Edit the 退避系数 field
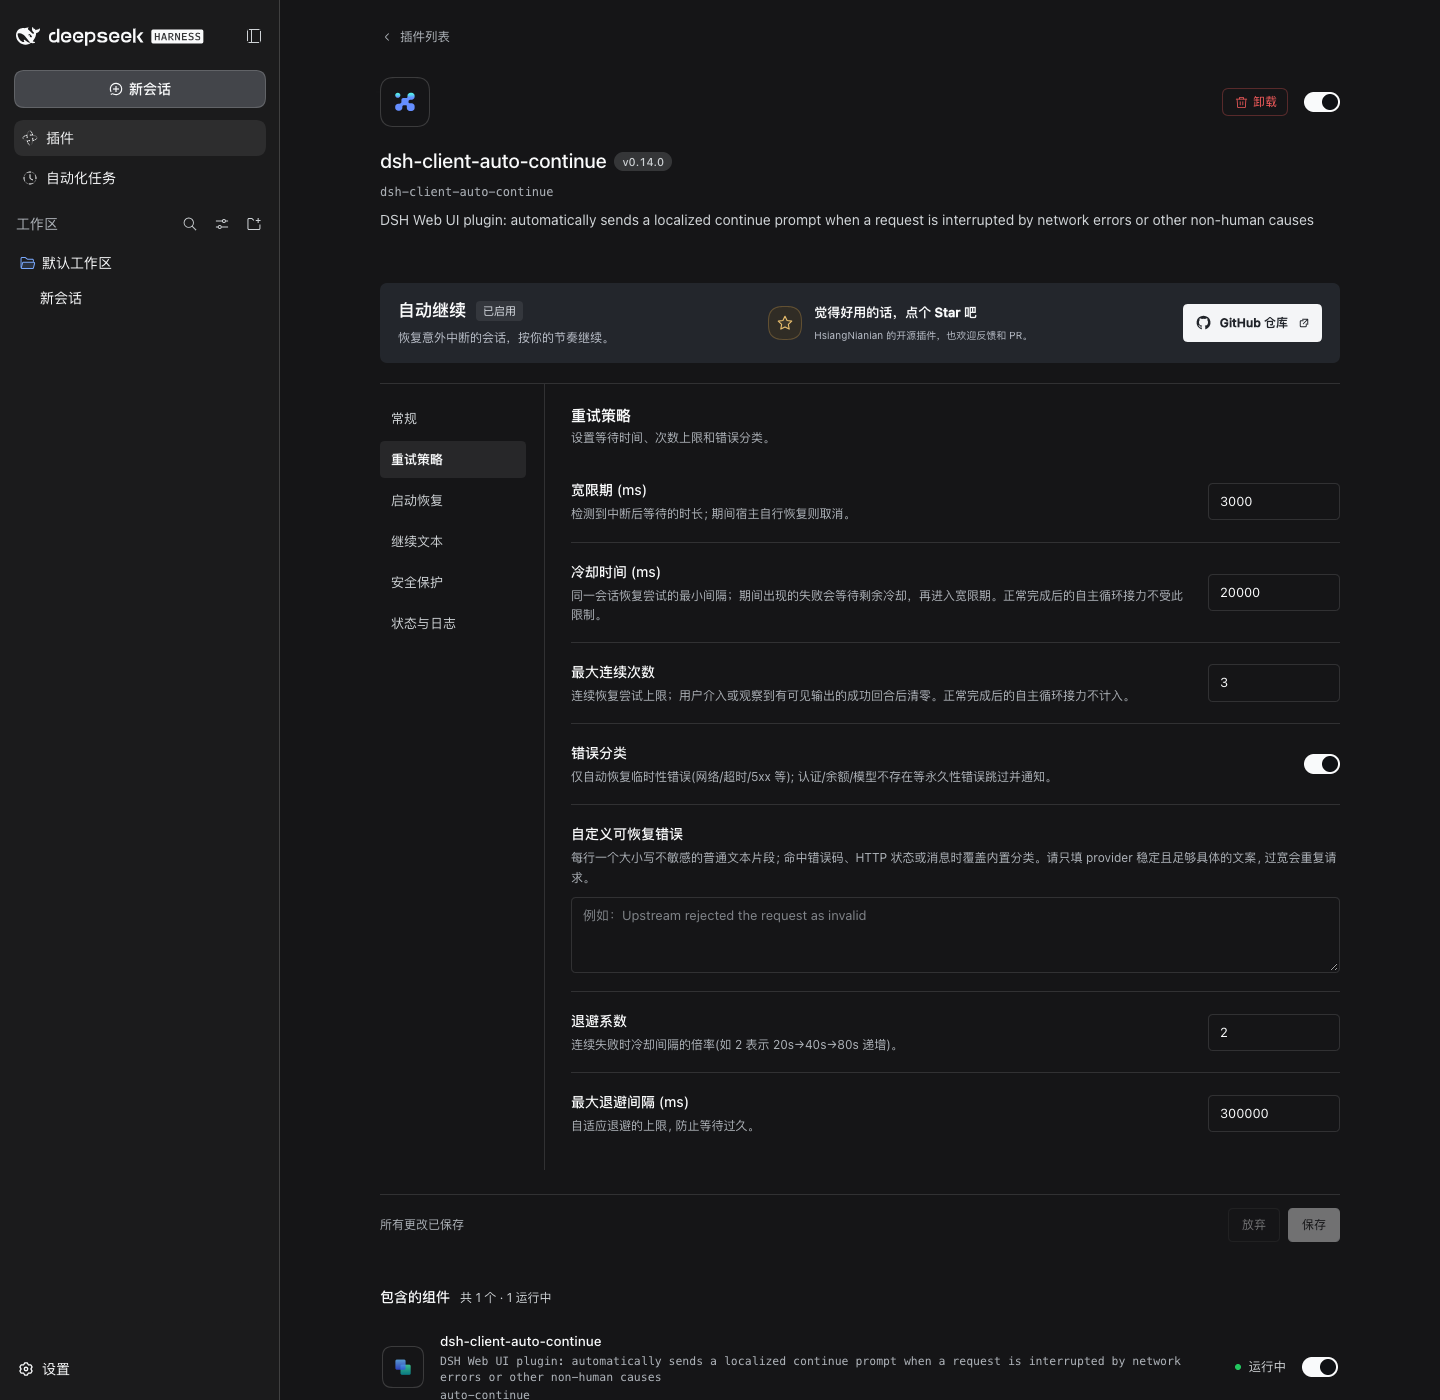Screen dimensions: 1440x1400 point(1274,1032)
